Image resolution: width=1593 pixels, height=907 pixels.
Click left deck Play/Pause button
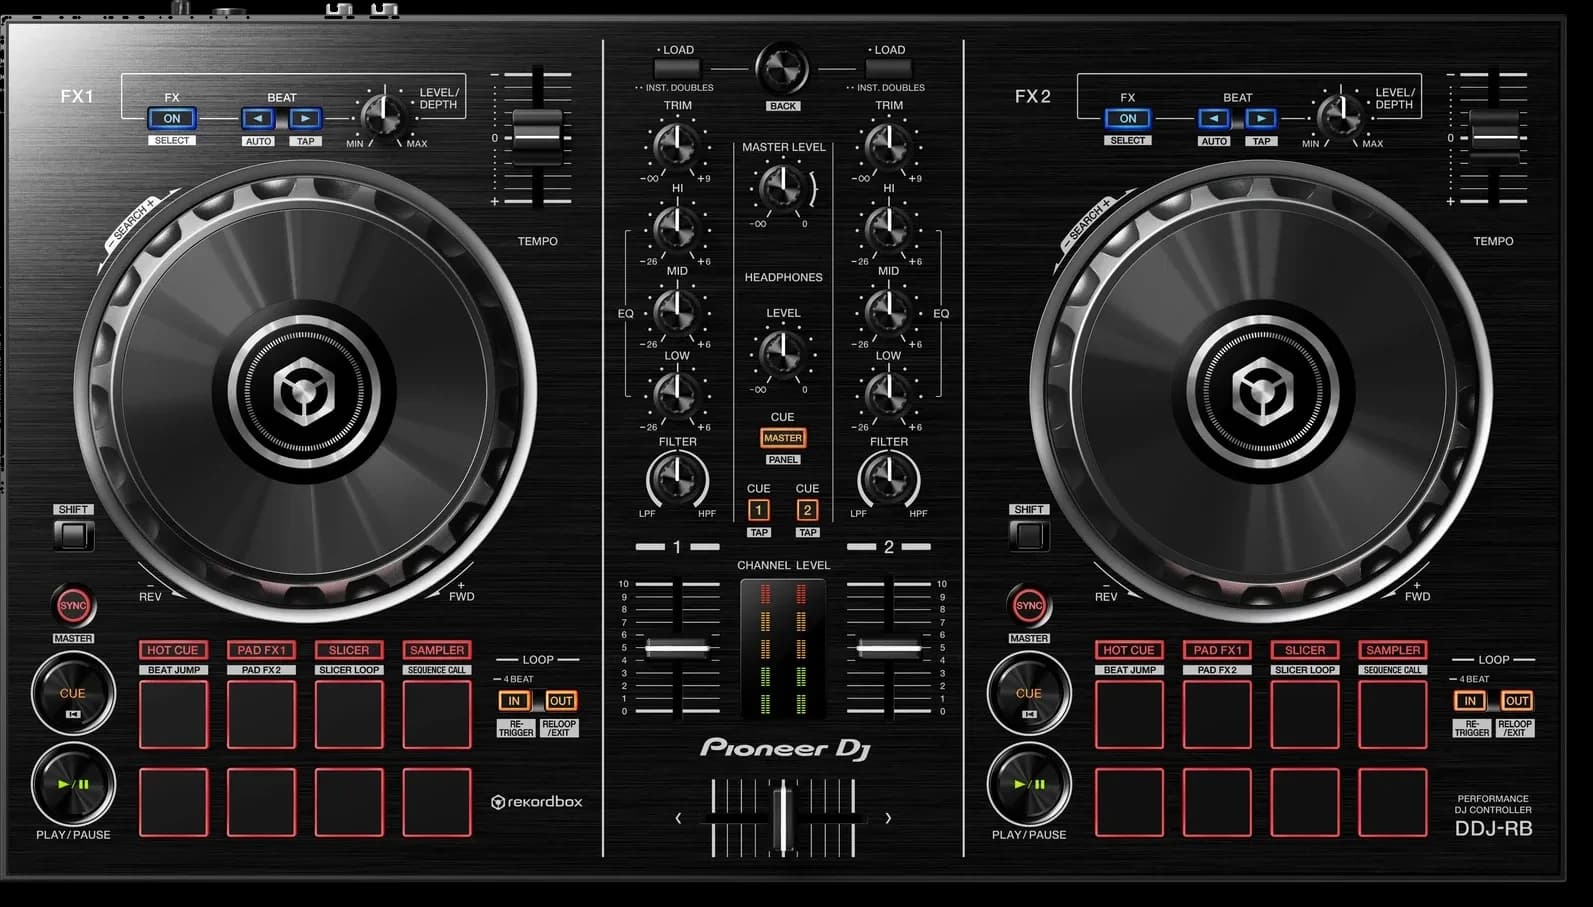click(x=73, y=785)
